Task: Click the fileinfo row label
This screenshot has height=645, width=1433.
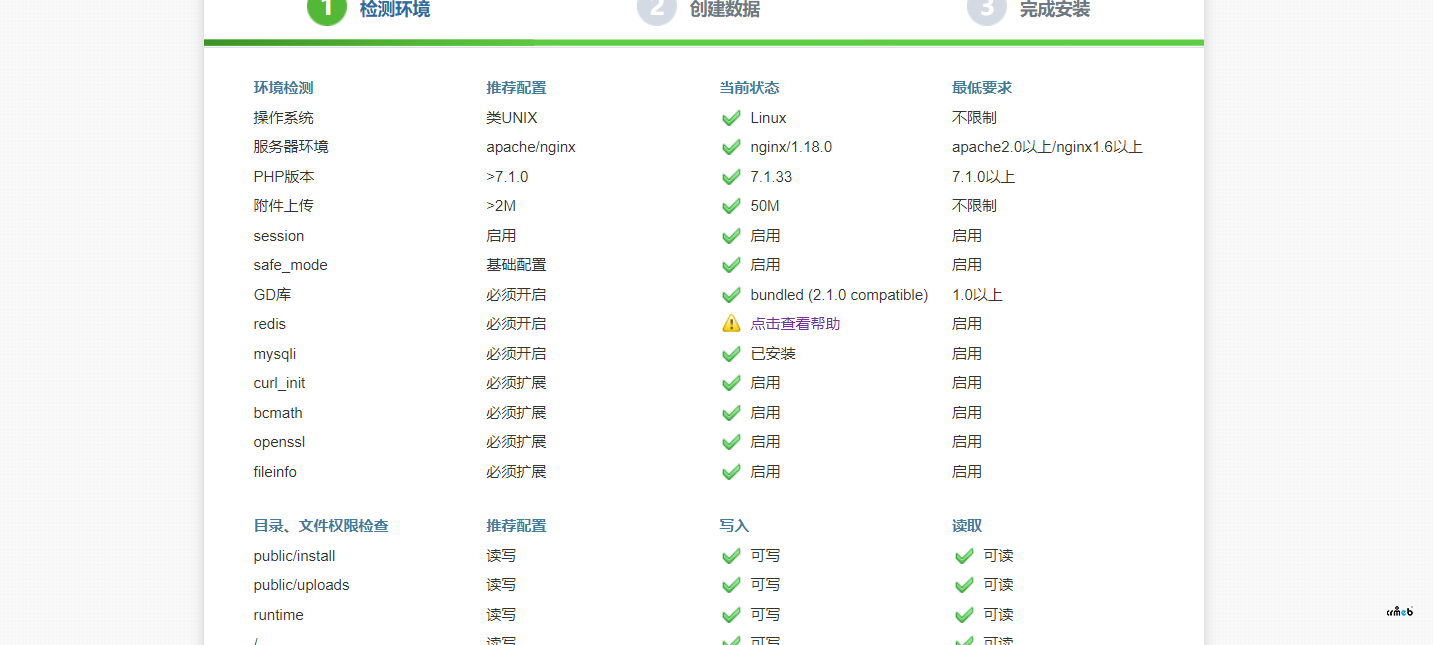Action: click(275, 472)
